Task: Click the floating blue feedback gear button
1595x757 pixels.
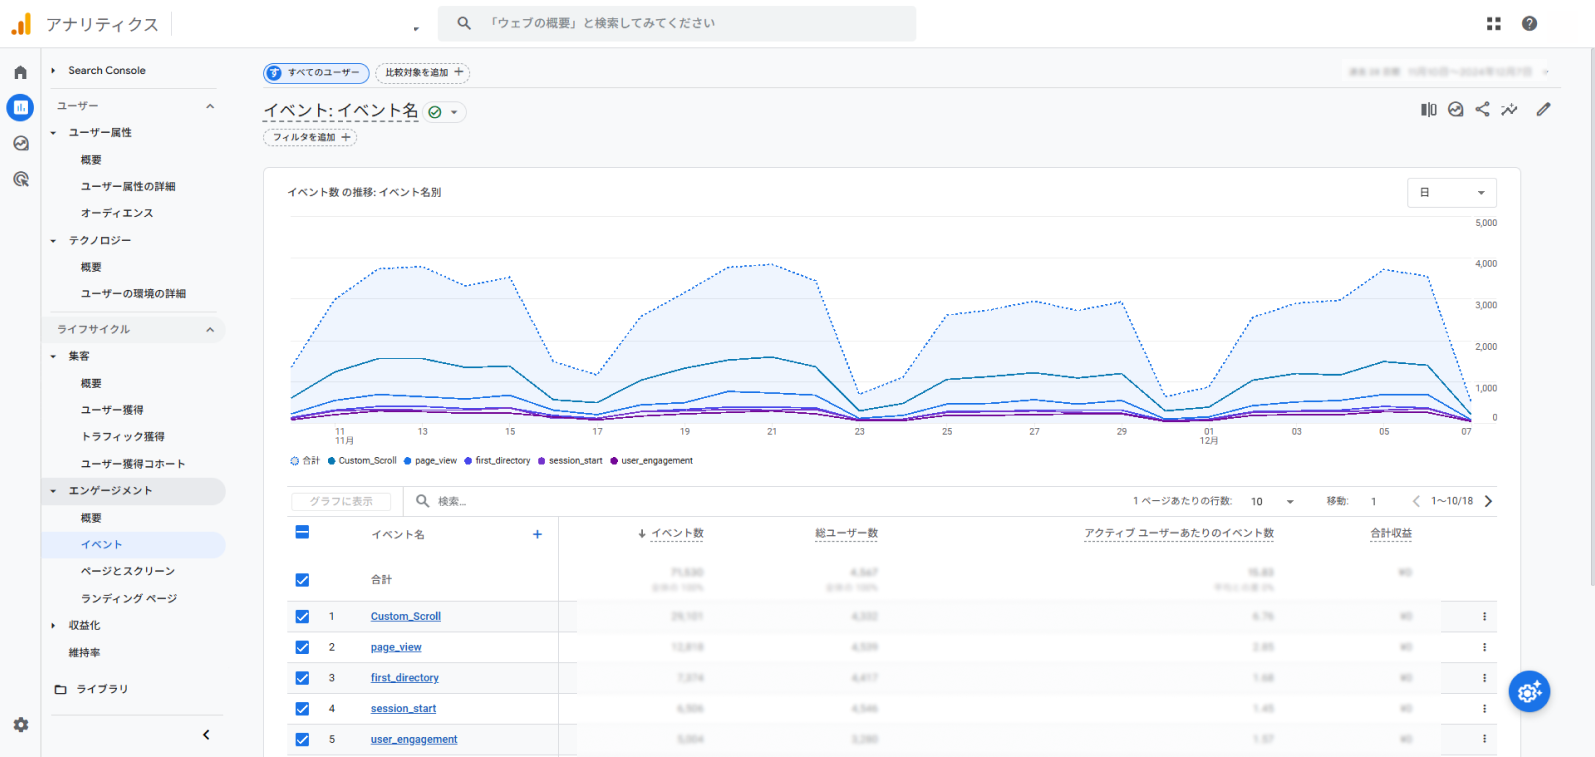Action: (1529, 691)
